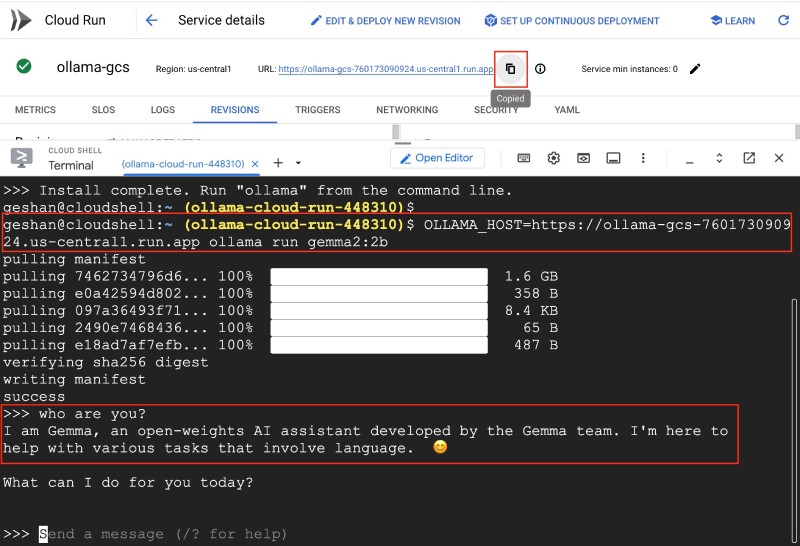The height and width of the screenshot is (546, 800).
Task: Click the 'who are you?' prompt line
Action: (x=74, y=414)
